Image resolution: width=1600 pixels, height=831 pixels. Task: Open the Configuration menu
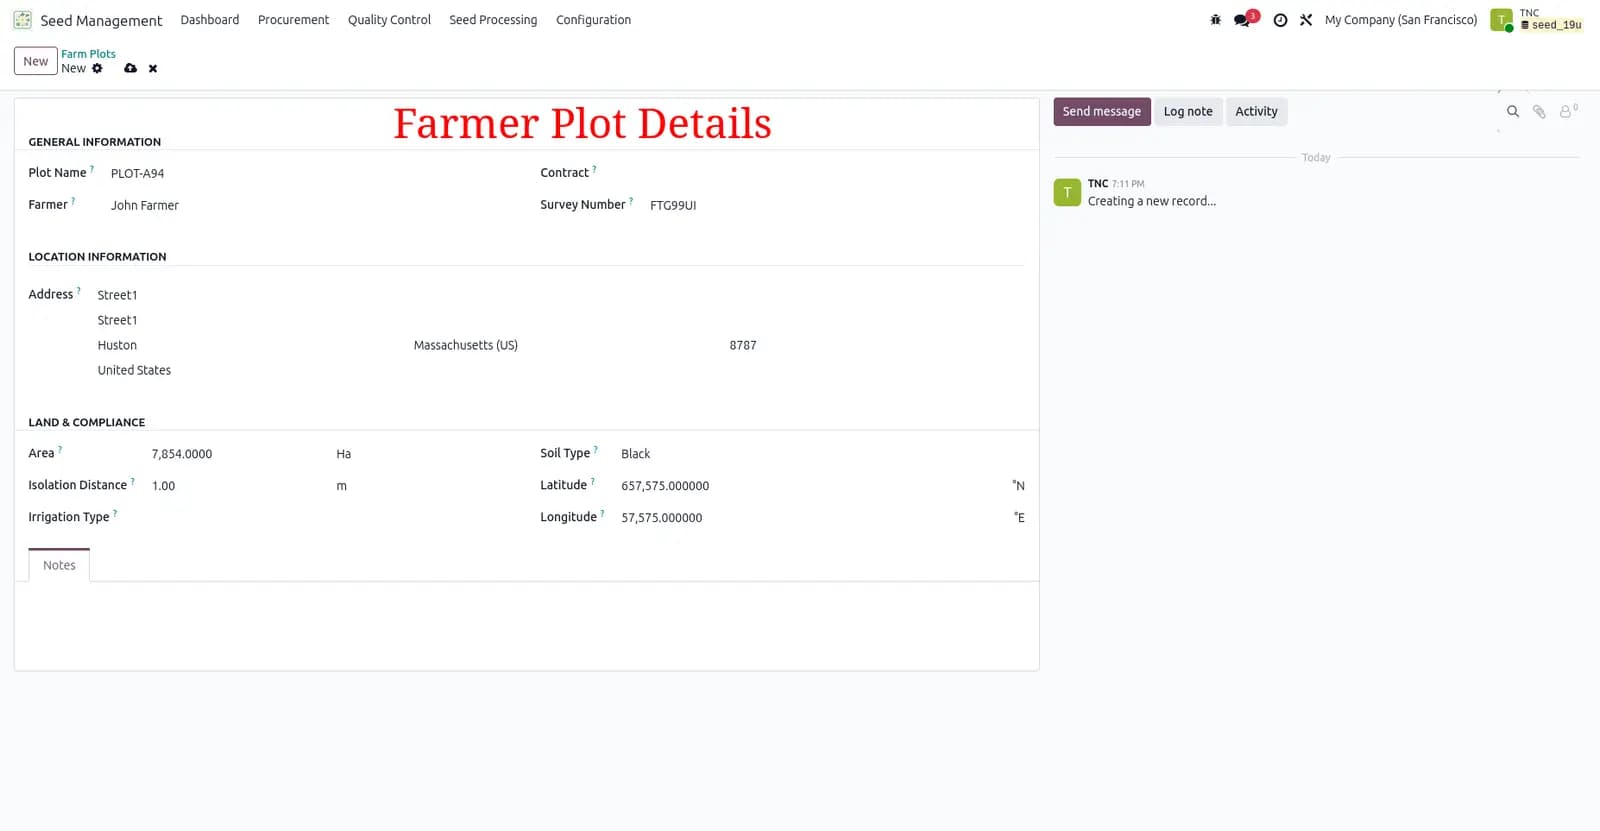coord(593,20)
